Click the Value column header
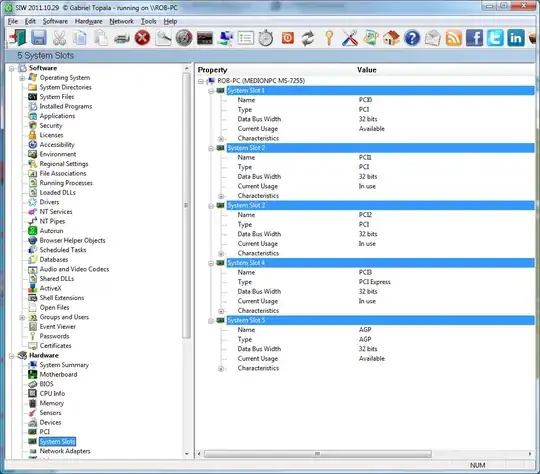The image size is (540, 474). pos(366,70)
